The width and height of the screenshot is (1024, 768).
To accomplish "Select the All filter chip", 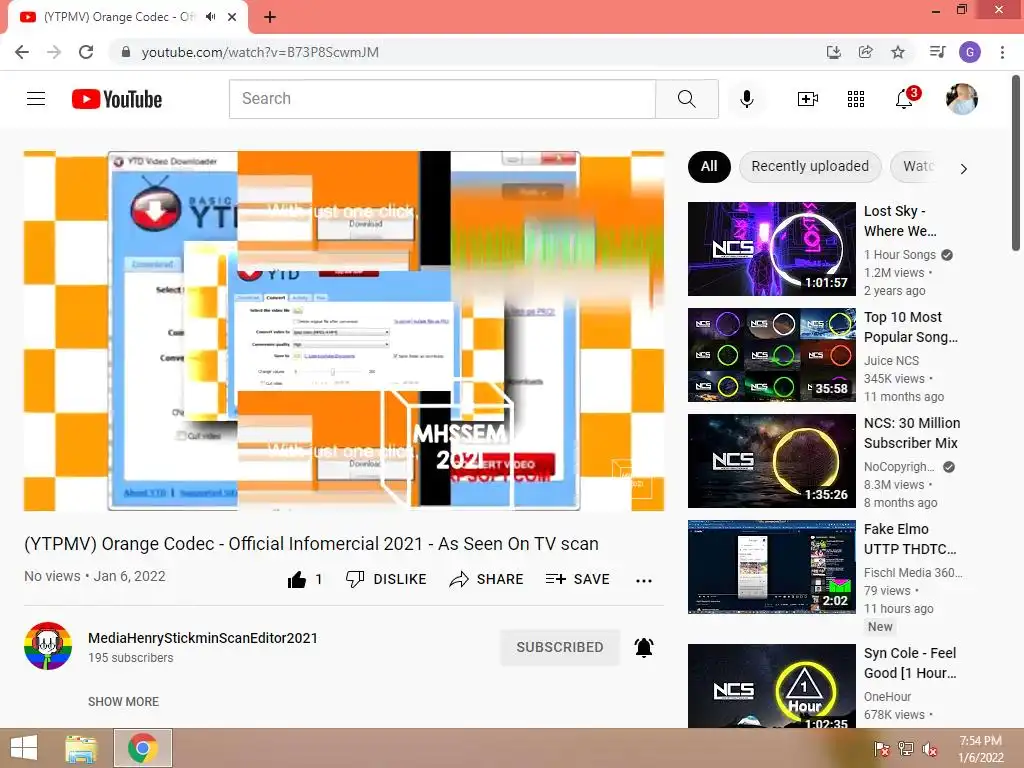I will [709, 167].
